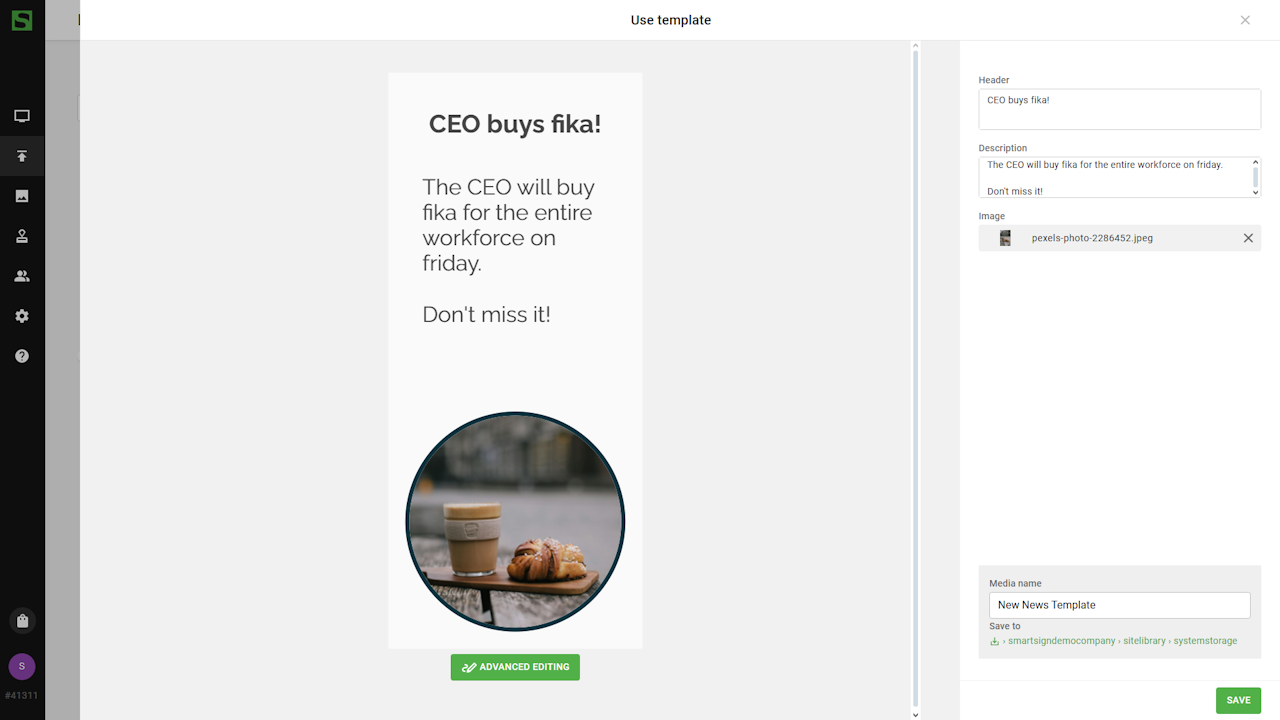Open the Settings gear icon

pyautogui.click(x=22, y=316)
